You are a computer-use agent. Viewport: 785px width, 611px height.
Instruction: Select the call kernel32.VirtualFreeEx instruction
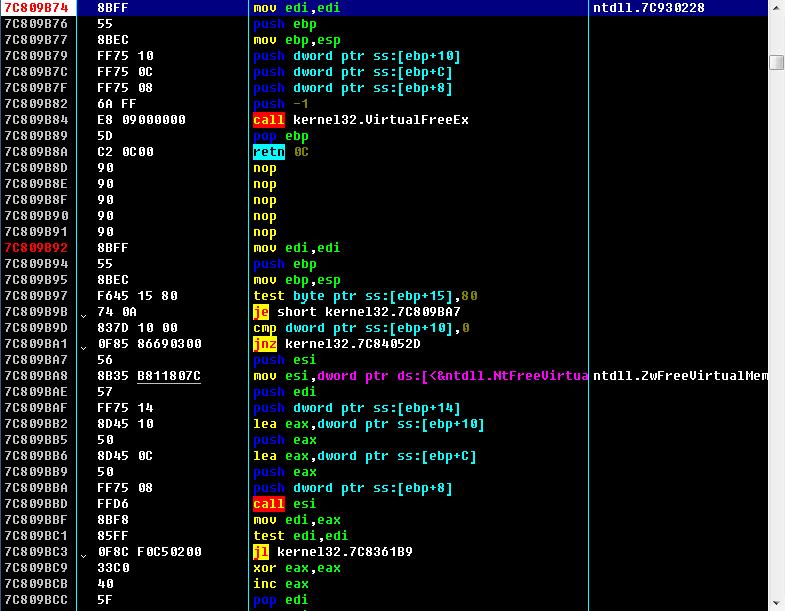tap(360, 120)
